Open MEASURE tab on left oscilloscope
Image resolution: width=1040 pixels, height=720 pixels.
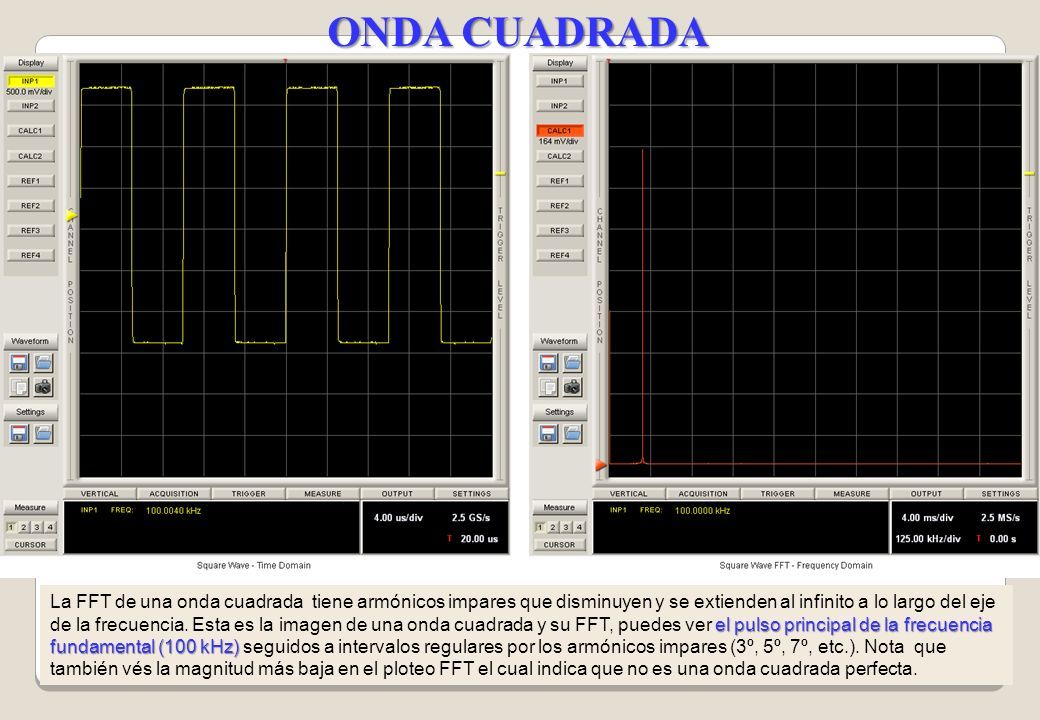point(323,493)
